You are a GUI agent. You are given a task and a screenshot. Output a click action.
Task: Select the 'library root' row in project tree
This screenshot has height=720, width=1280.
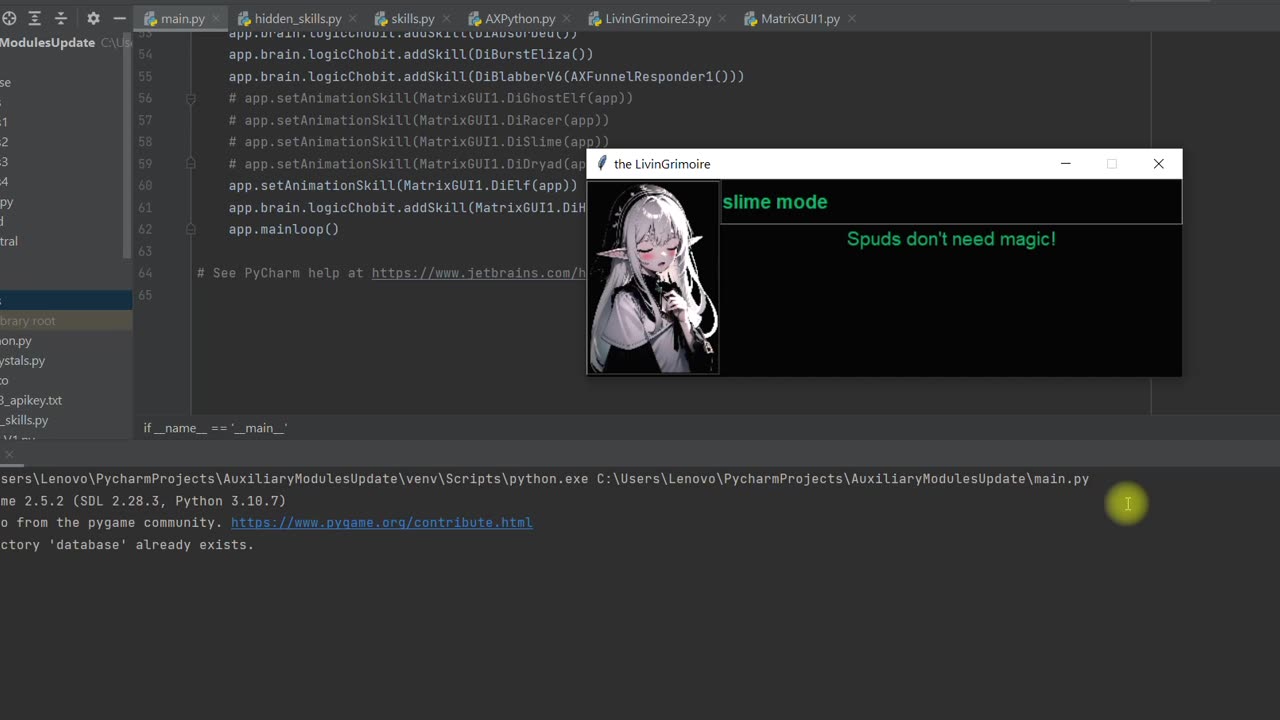(x=66, y=321)
